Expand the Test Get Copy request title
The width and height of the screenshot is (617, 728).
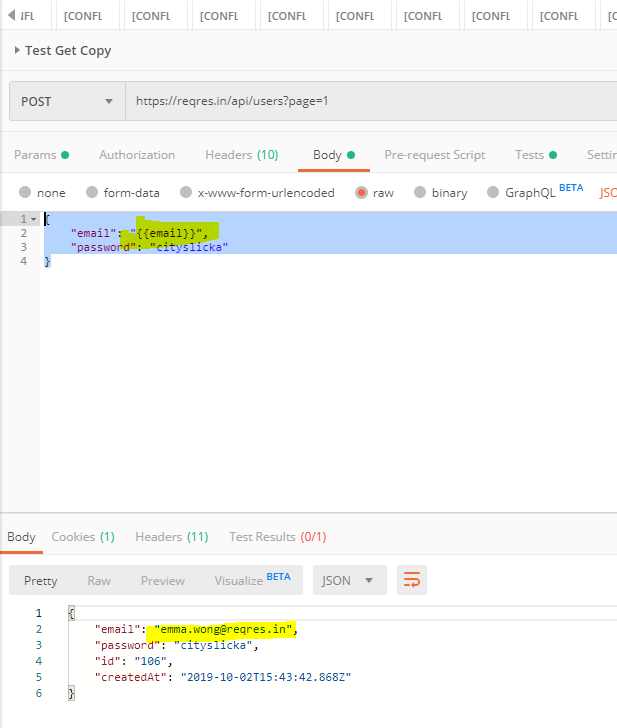[17, 50]
